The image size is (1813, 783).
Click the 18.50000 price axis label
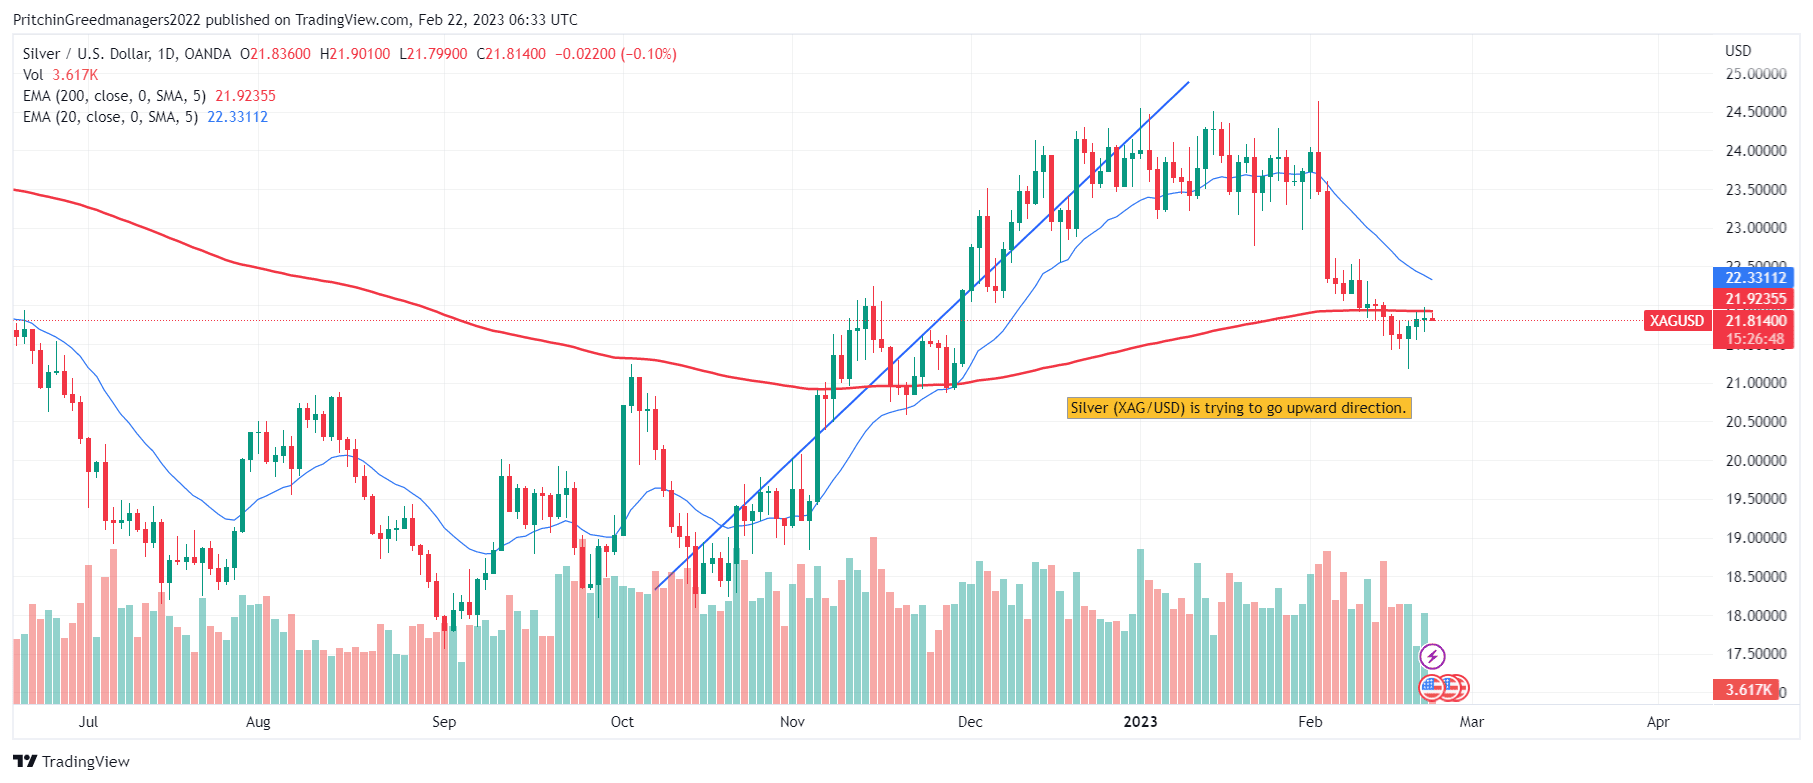[1756, 577]
